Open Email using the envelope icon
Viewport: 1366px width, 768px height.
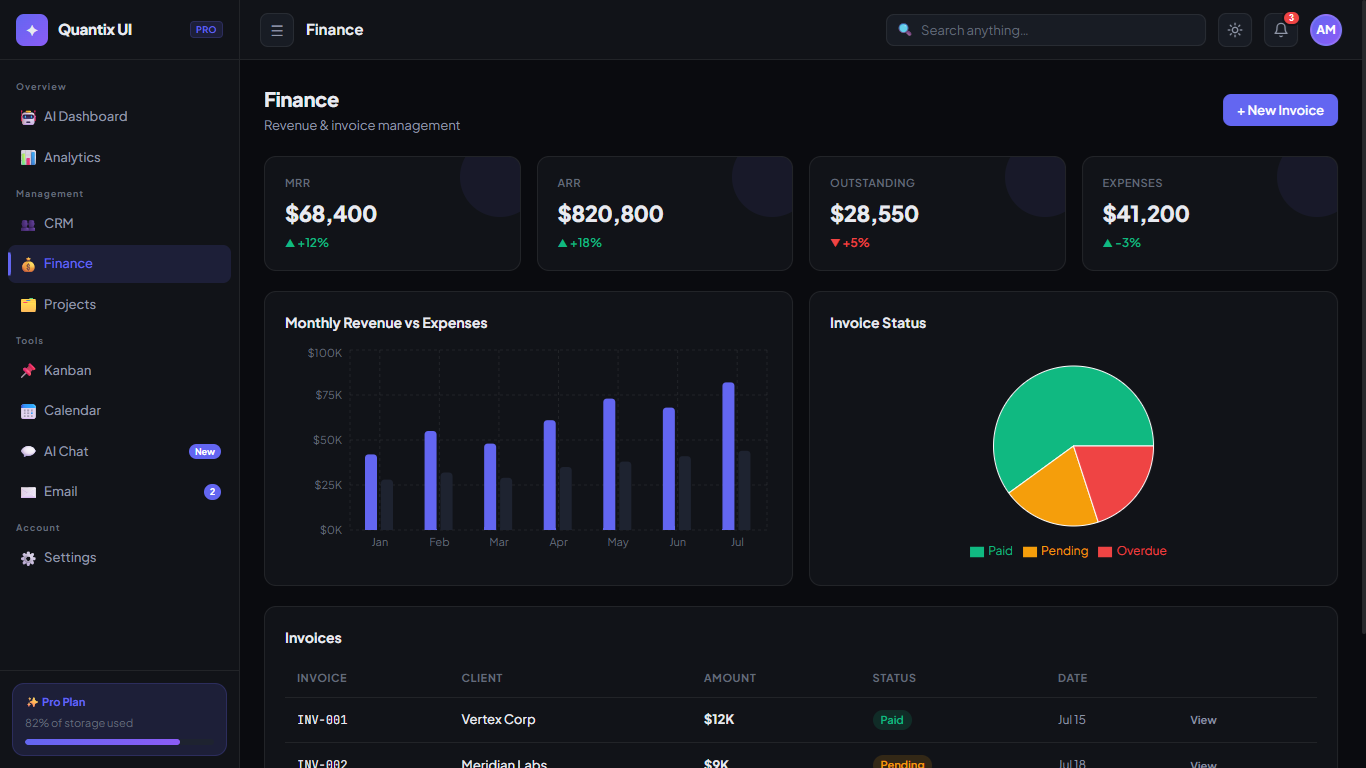tap(29, 491)
